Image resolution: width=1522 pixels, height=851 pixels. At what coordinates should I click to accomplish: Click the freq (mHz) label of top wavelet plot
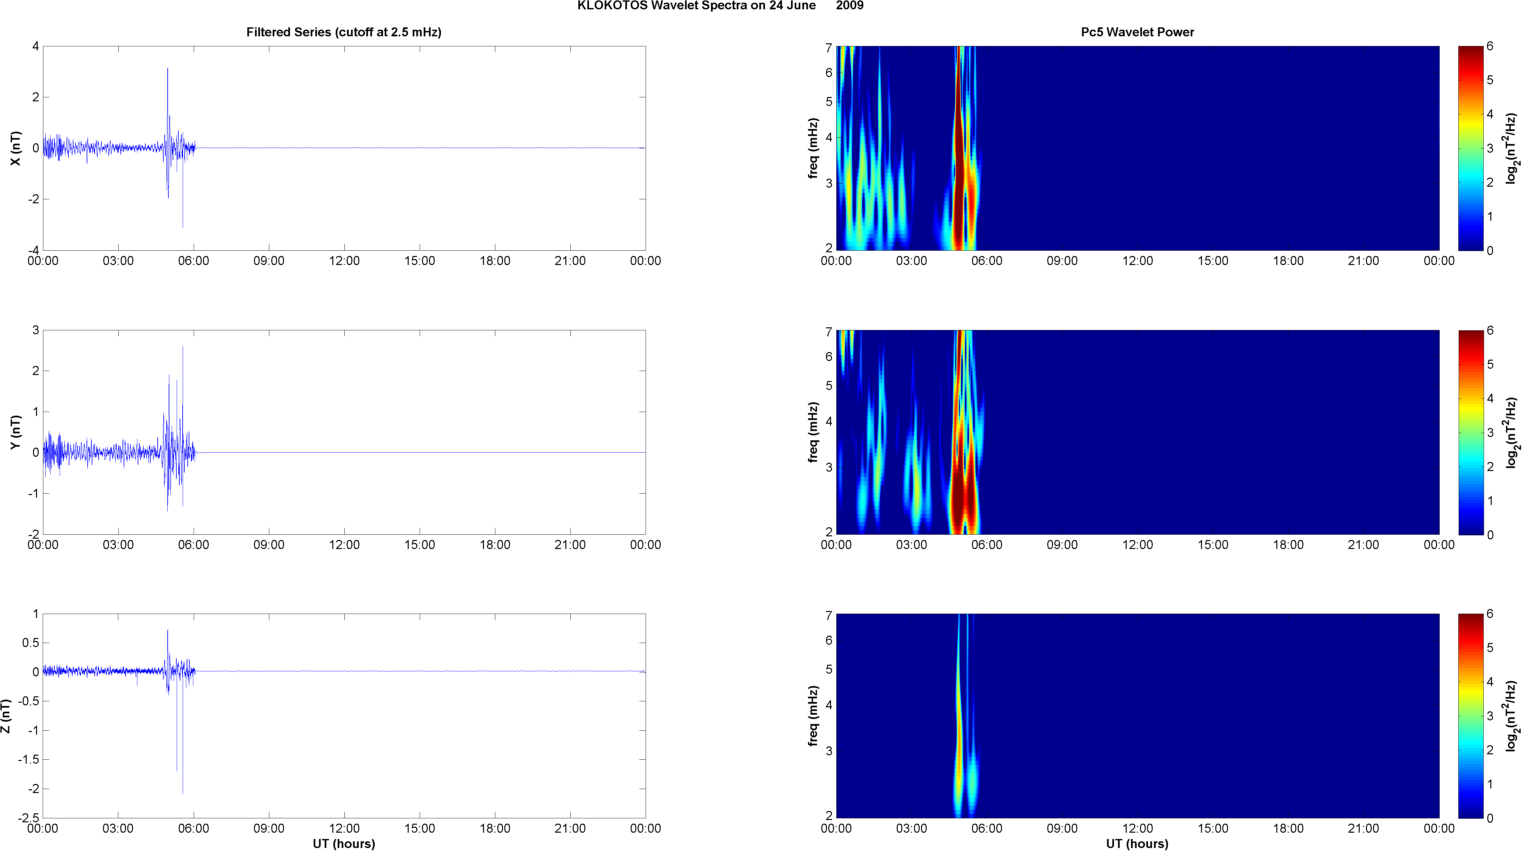click(x=814, y=148)
